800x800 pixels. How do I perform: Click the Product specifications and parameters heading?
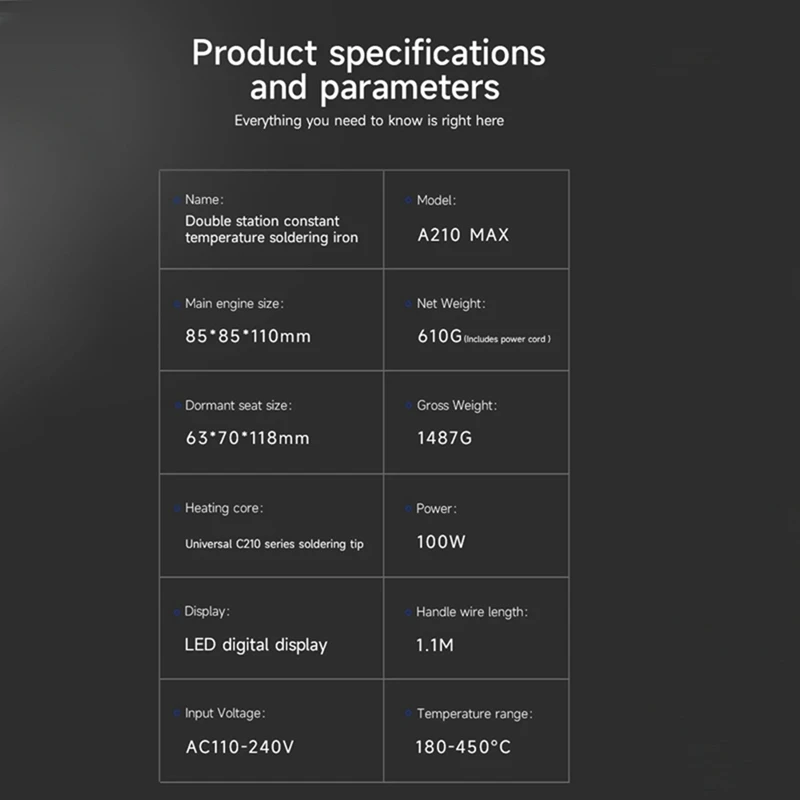point(369,69)
